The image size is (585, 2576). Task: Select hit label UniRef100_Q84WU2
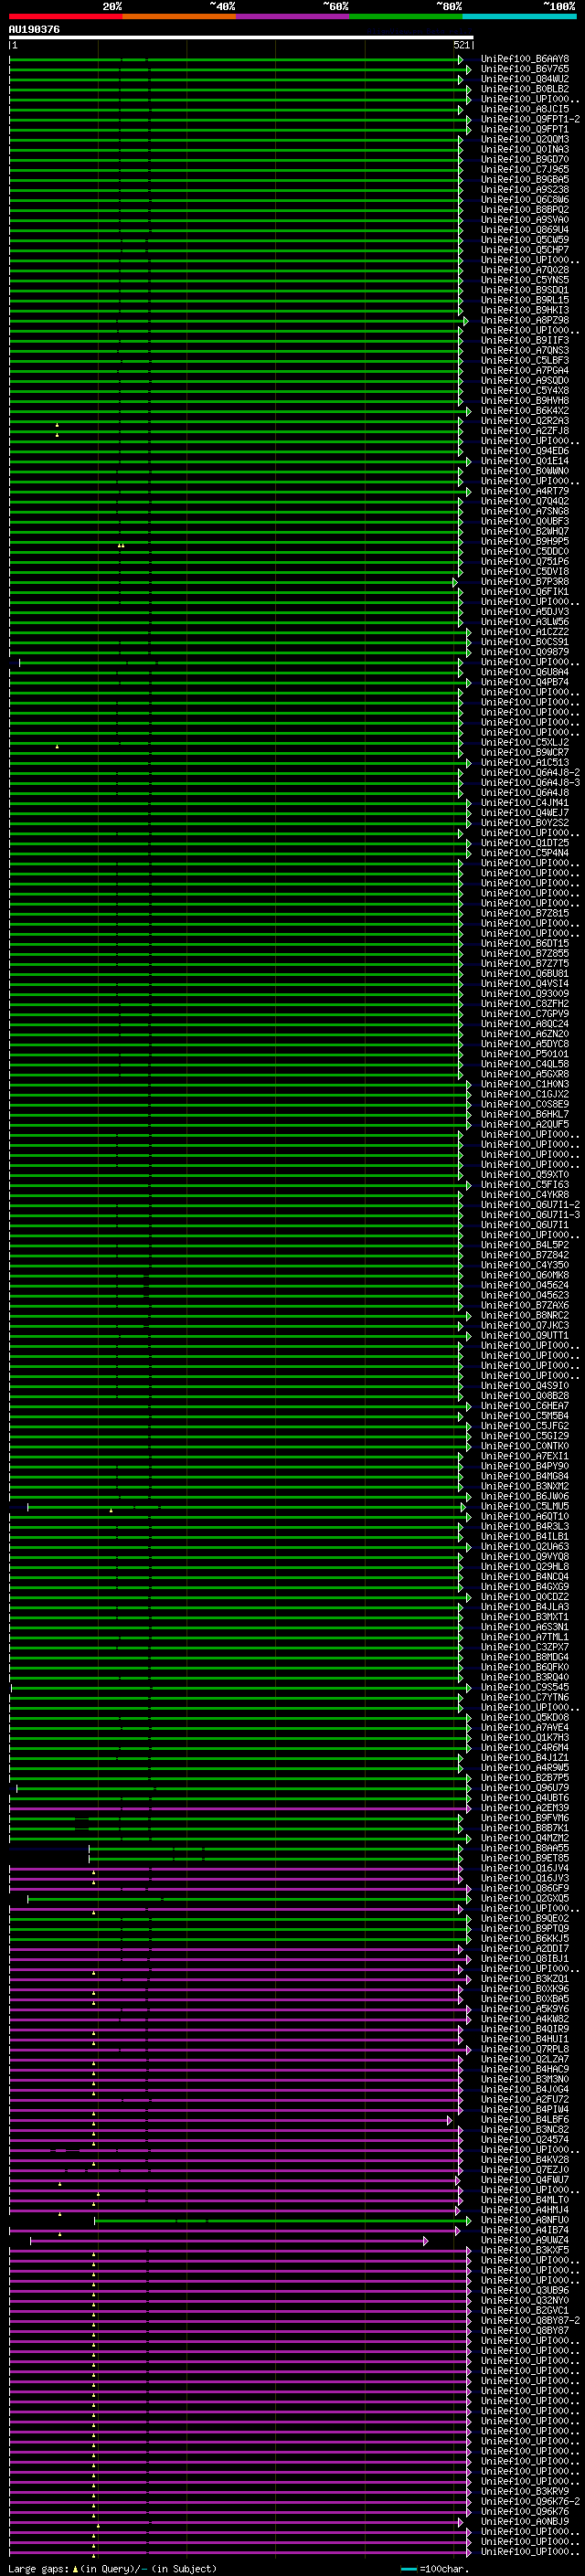click(x=525, y=79)
